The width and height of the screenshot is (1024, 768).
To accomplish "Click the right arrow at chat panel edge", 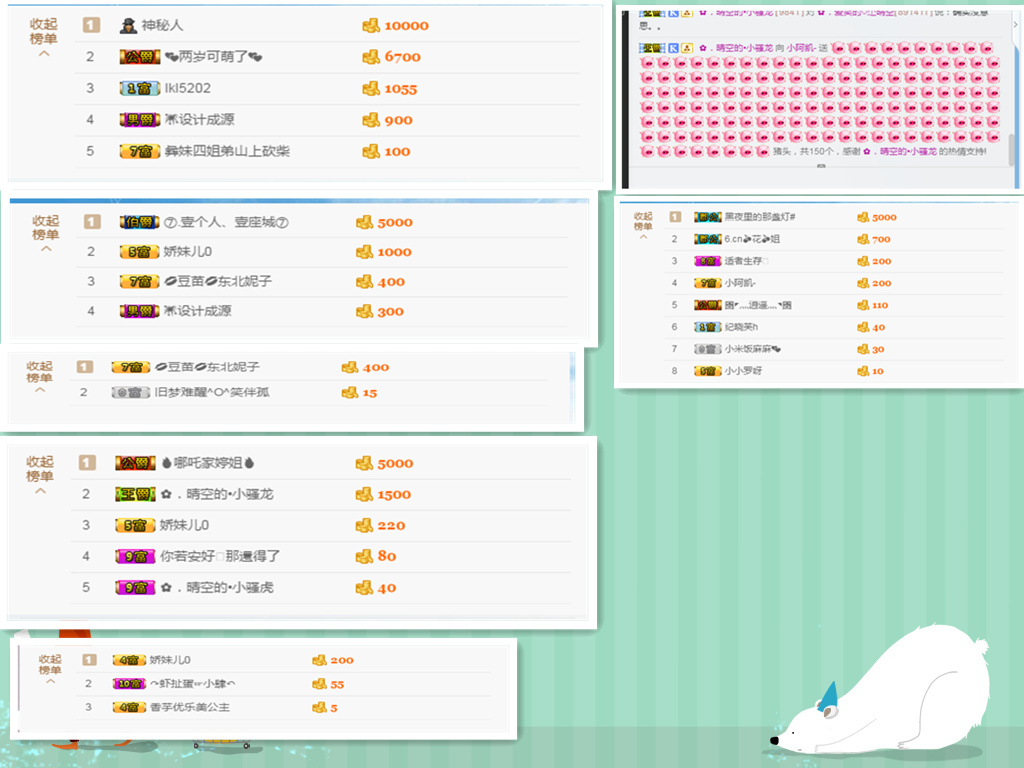I will tap(1016, 25).
